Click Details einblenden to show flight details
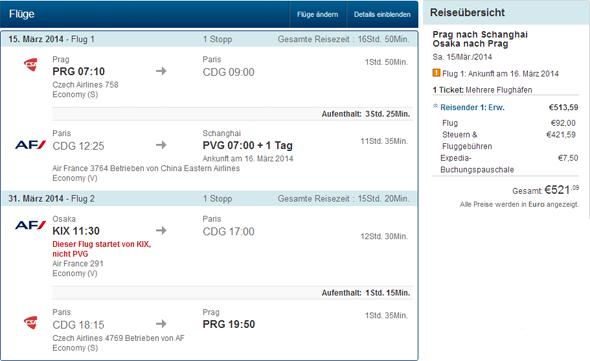The width and height of the screenshot is (590, 361). point(382,14)
